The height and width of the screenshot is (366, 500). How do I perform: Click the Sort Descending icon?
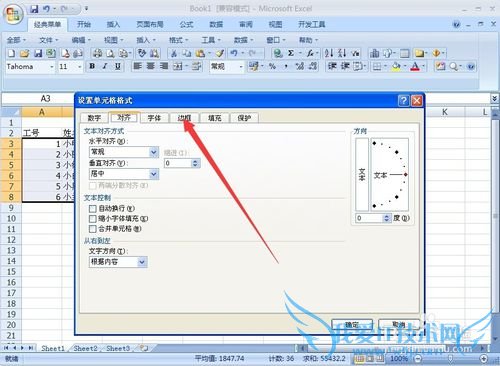(342, 53)
